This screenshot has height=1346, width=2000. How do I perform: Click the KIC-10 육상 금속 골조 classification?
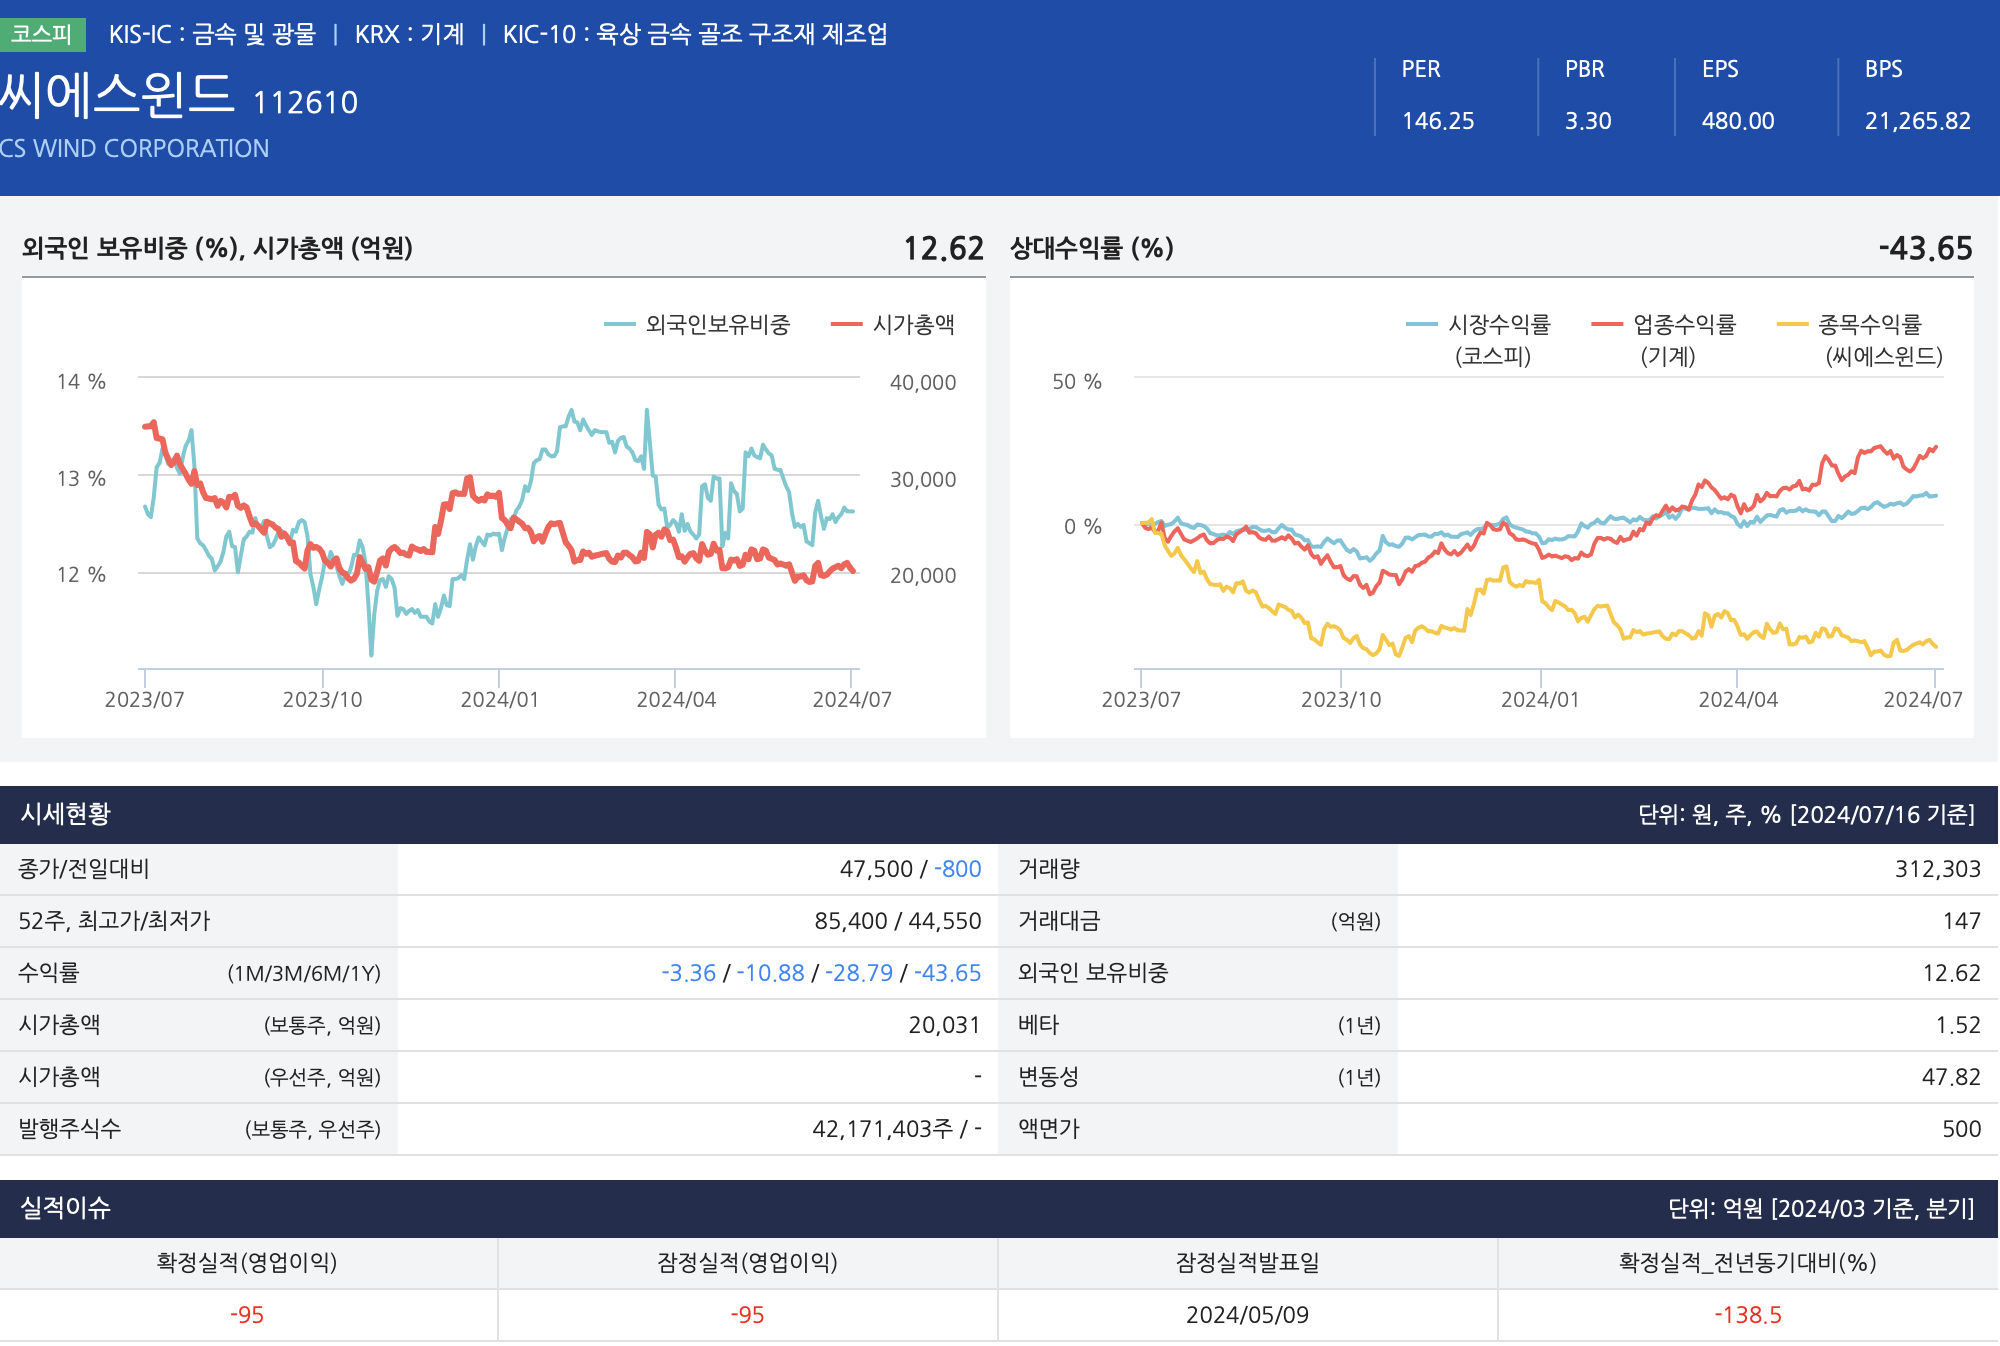coord(695,34)
